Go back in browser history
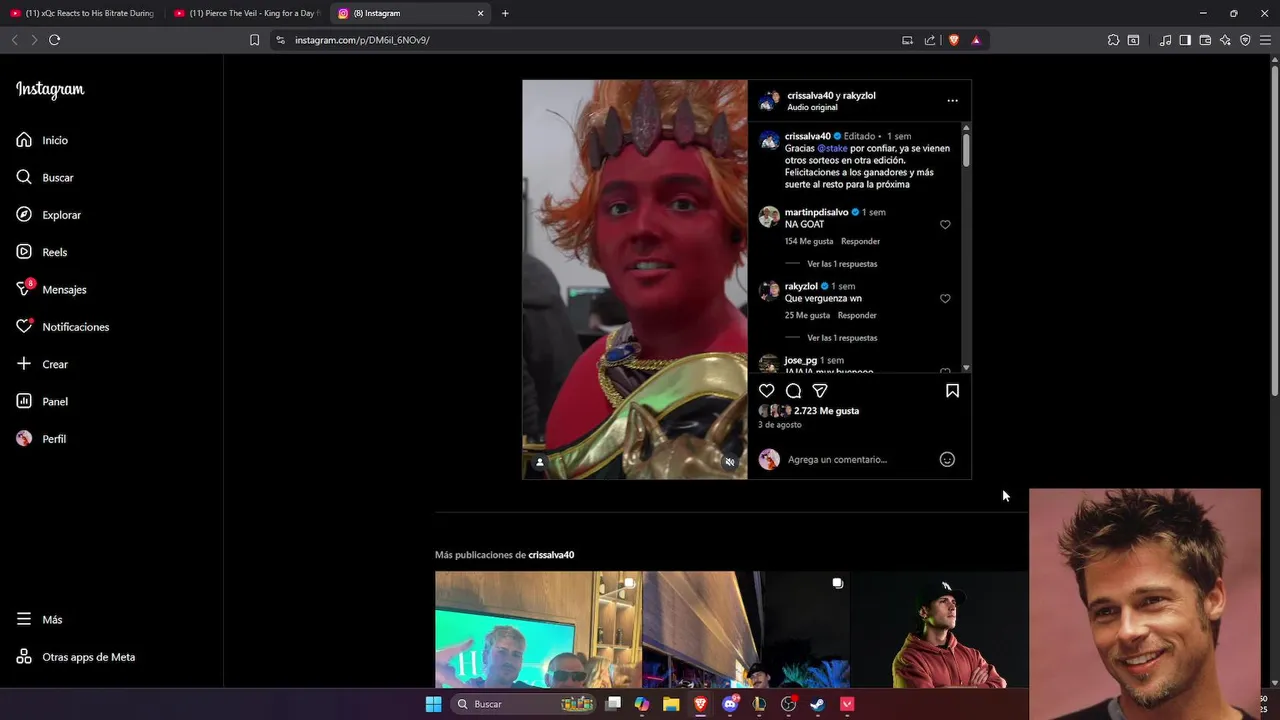Viewport: 1280px width, 720px height. point(14,40)
